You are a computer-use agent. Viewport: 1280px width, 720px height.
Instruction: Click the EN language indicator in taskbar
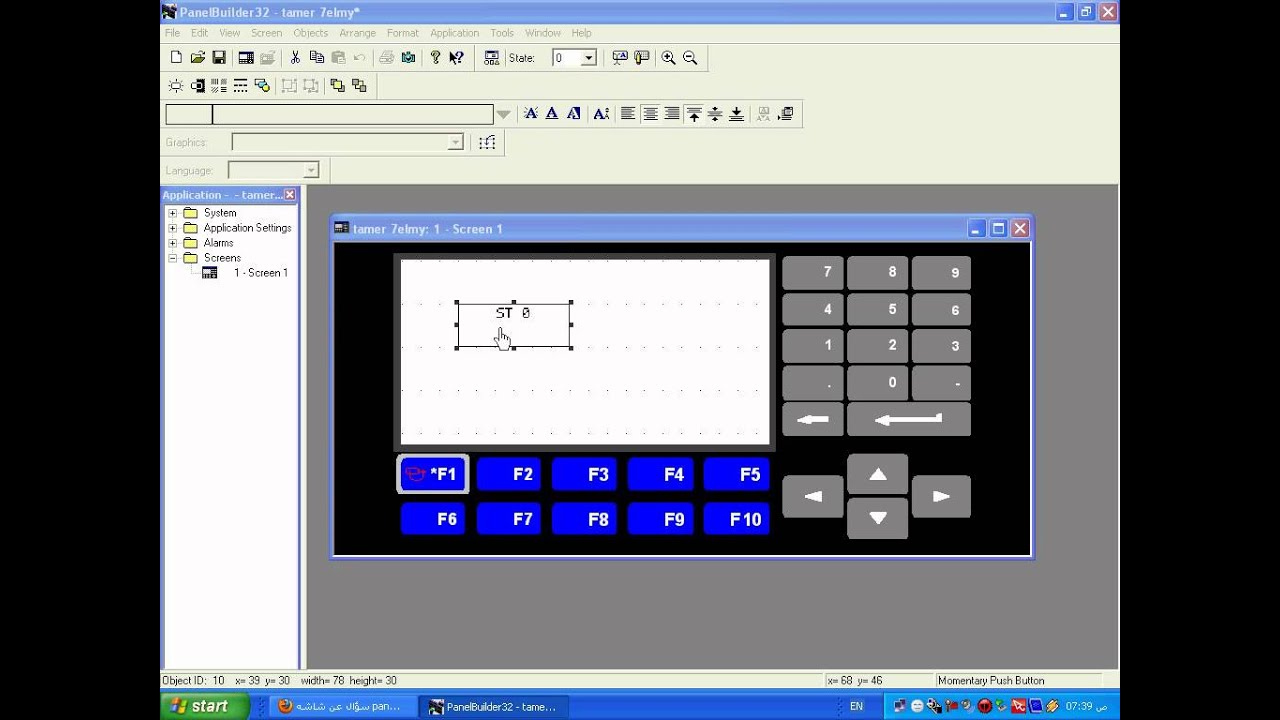coord(856,706)
